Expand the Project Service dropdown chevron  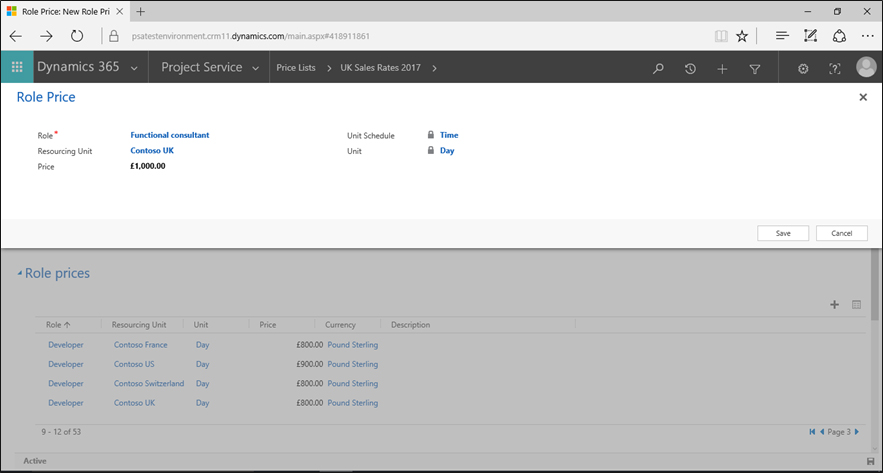(x=255, y=68)
